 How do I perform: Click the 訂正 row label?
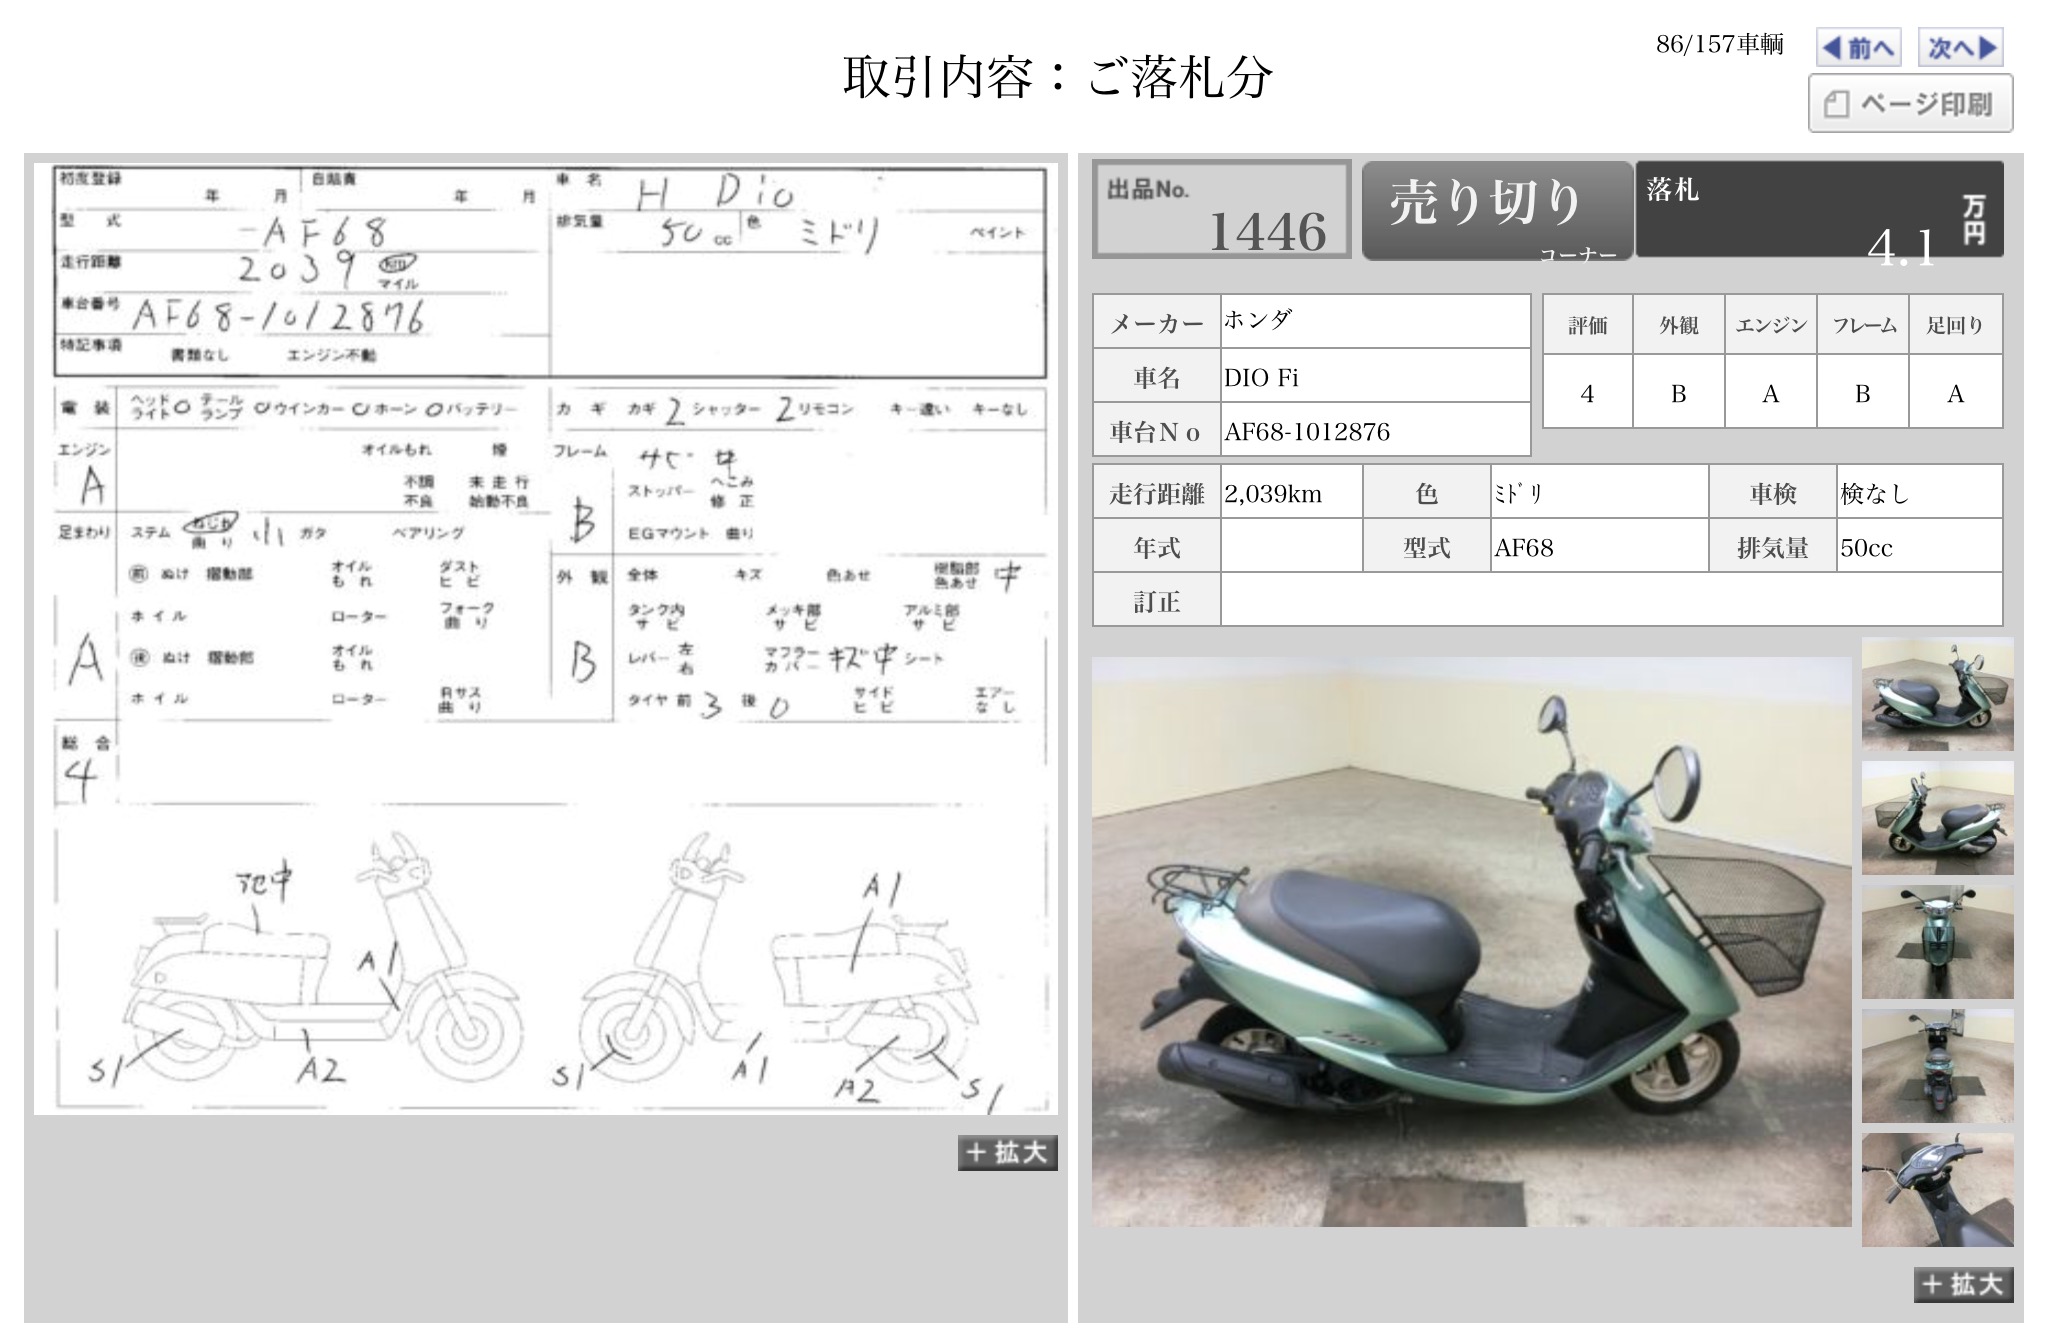1157,601
